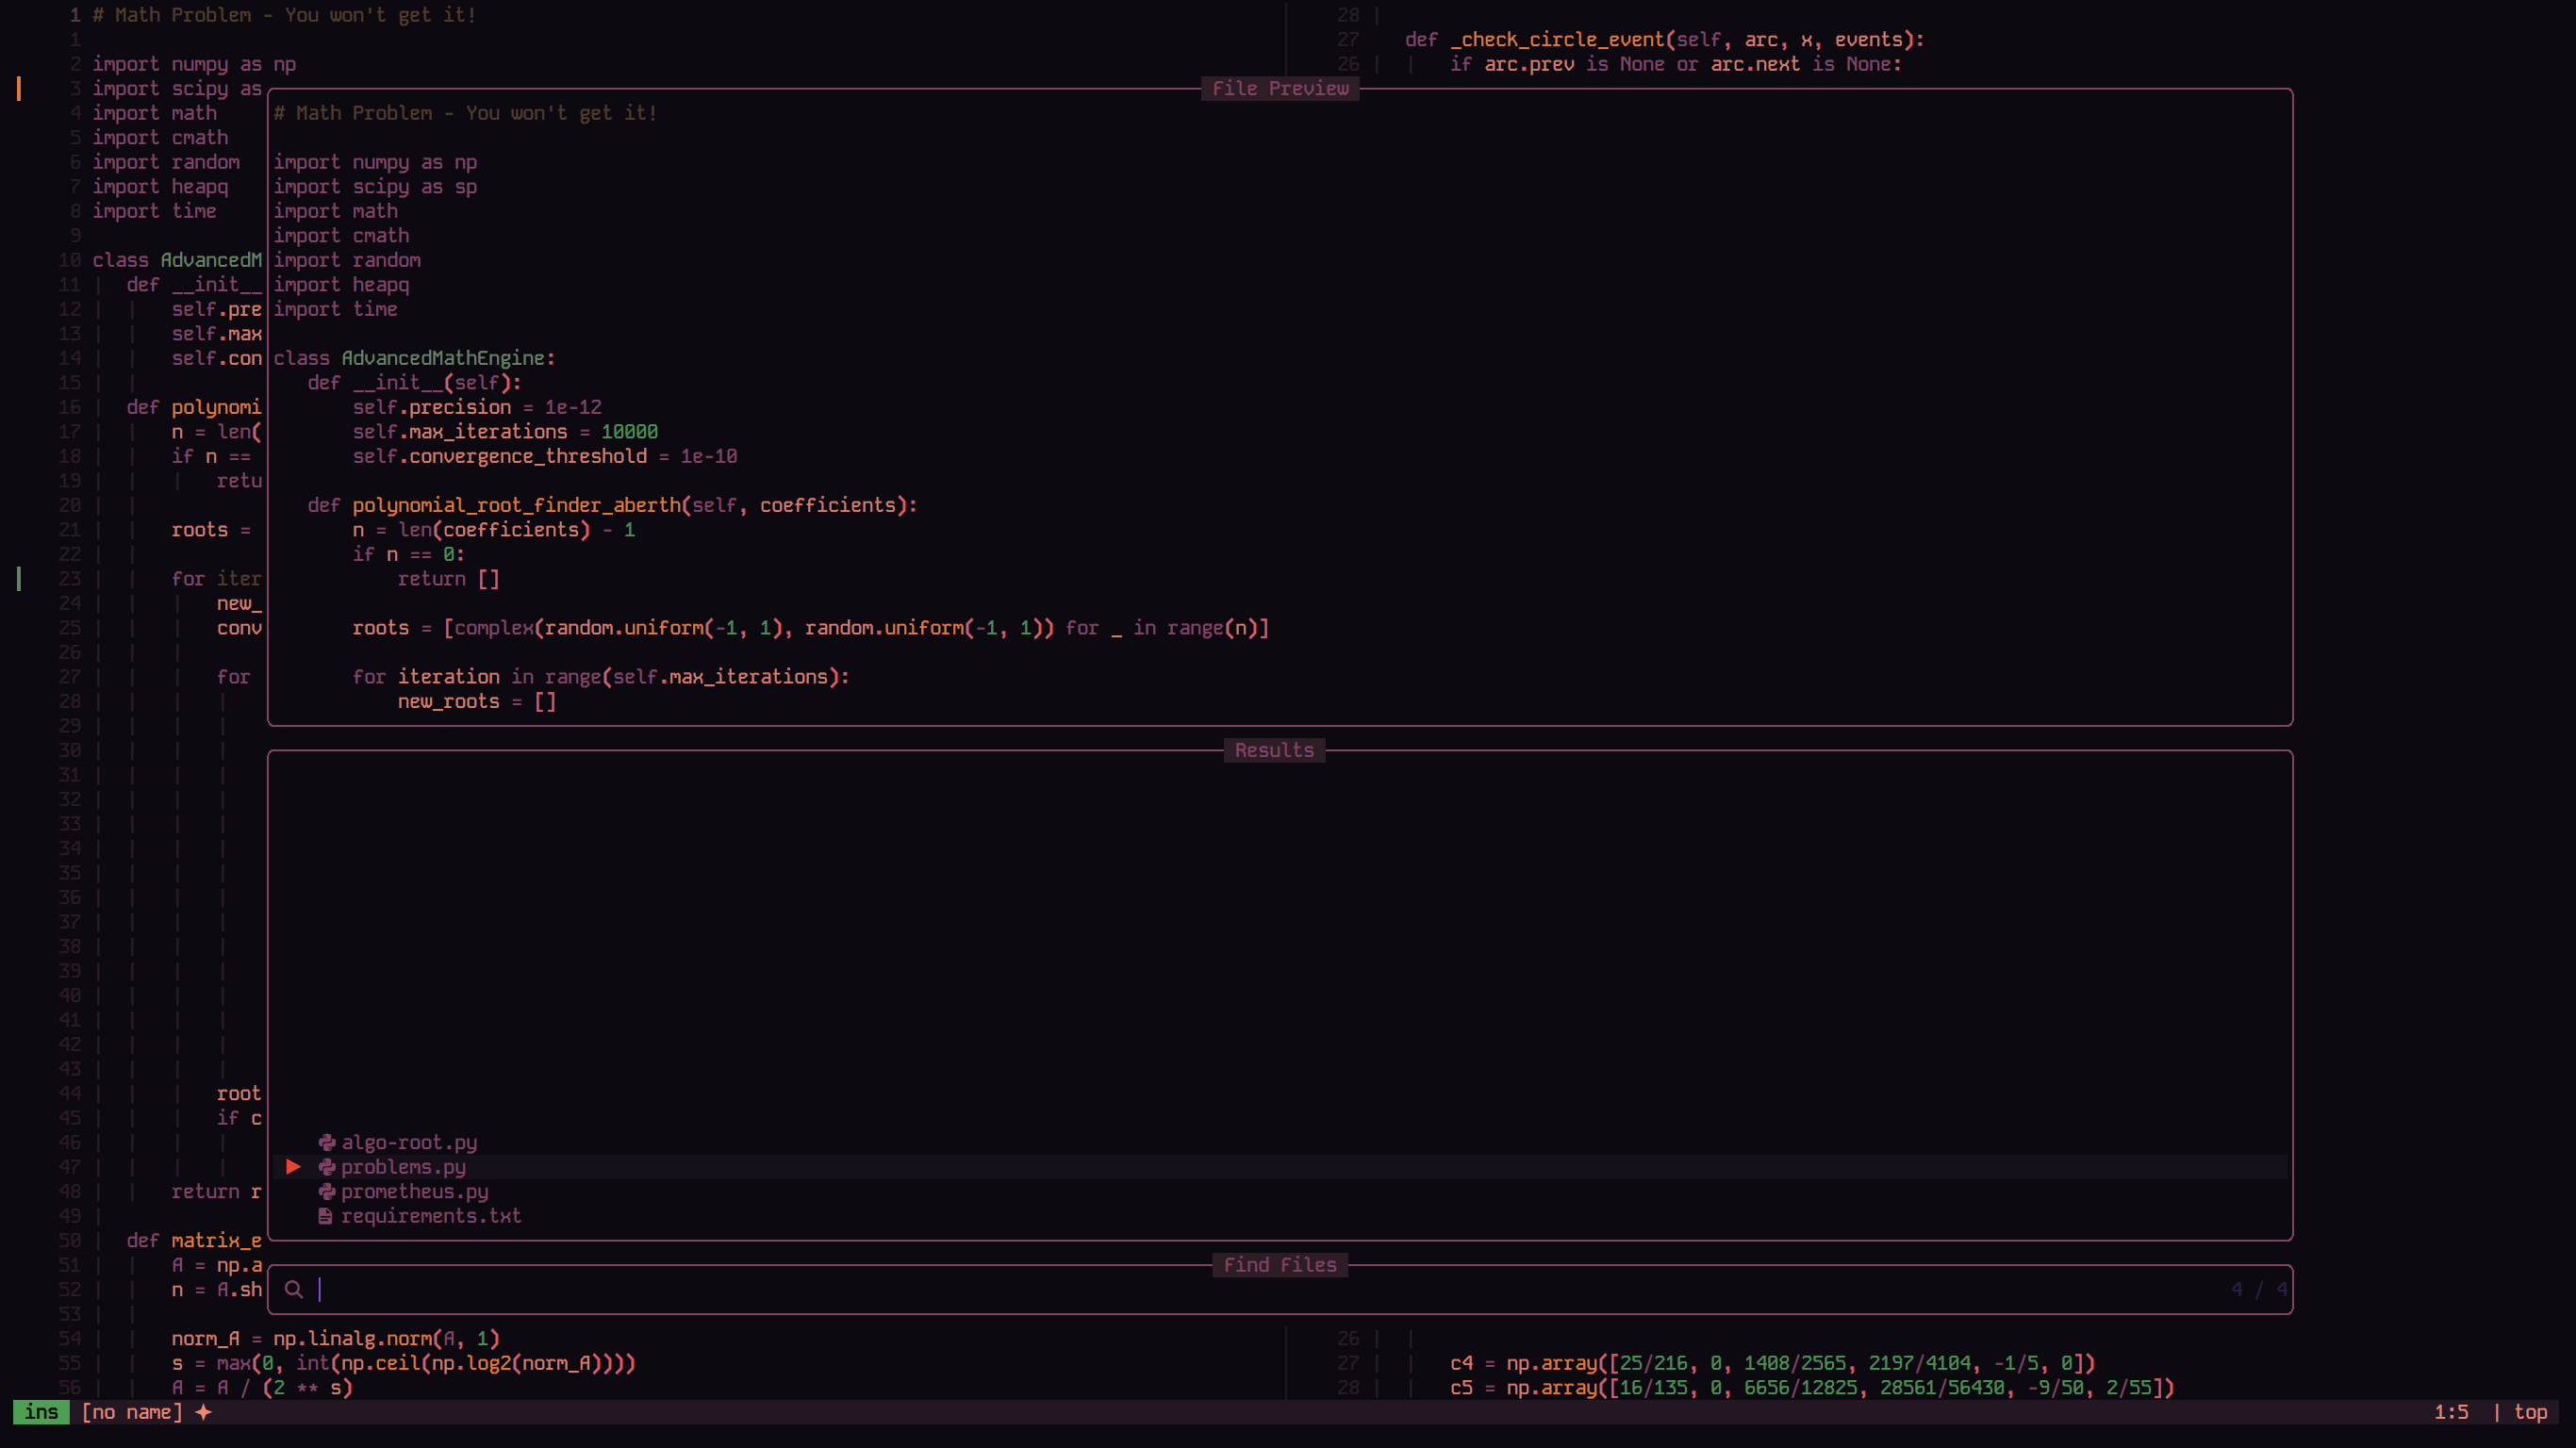Click the Results panel title
The width and height of the screenshot is (2576, 1448).
(x=1274, y=750)
